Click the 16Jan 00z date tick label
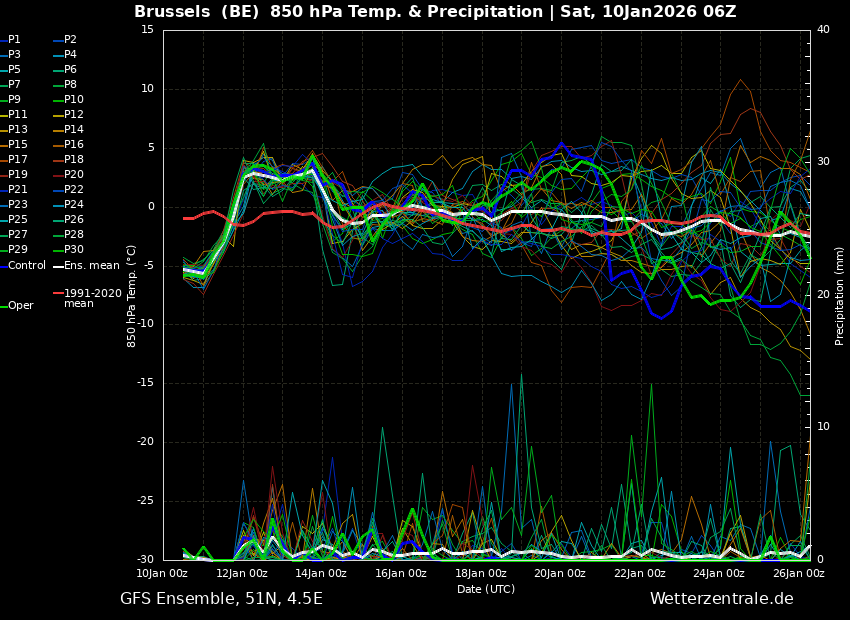Image resolution: width=850 pixels, height=620 pixels. click(x=400, y=574)
